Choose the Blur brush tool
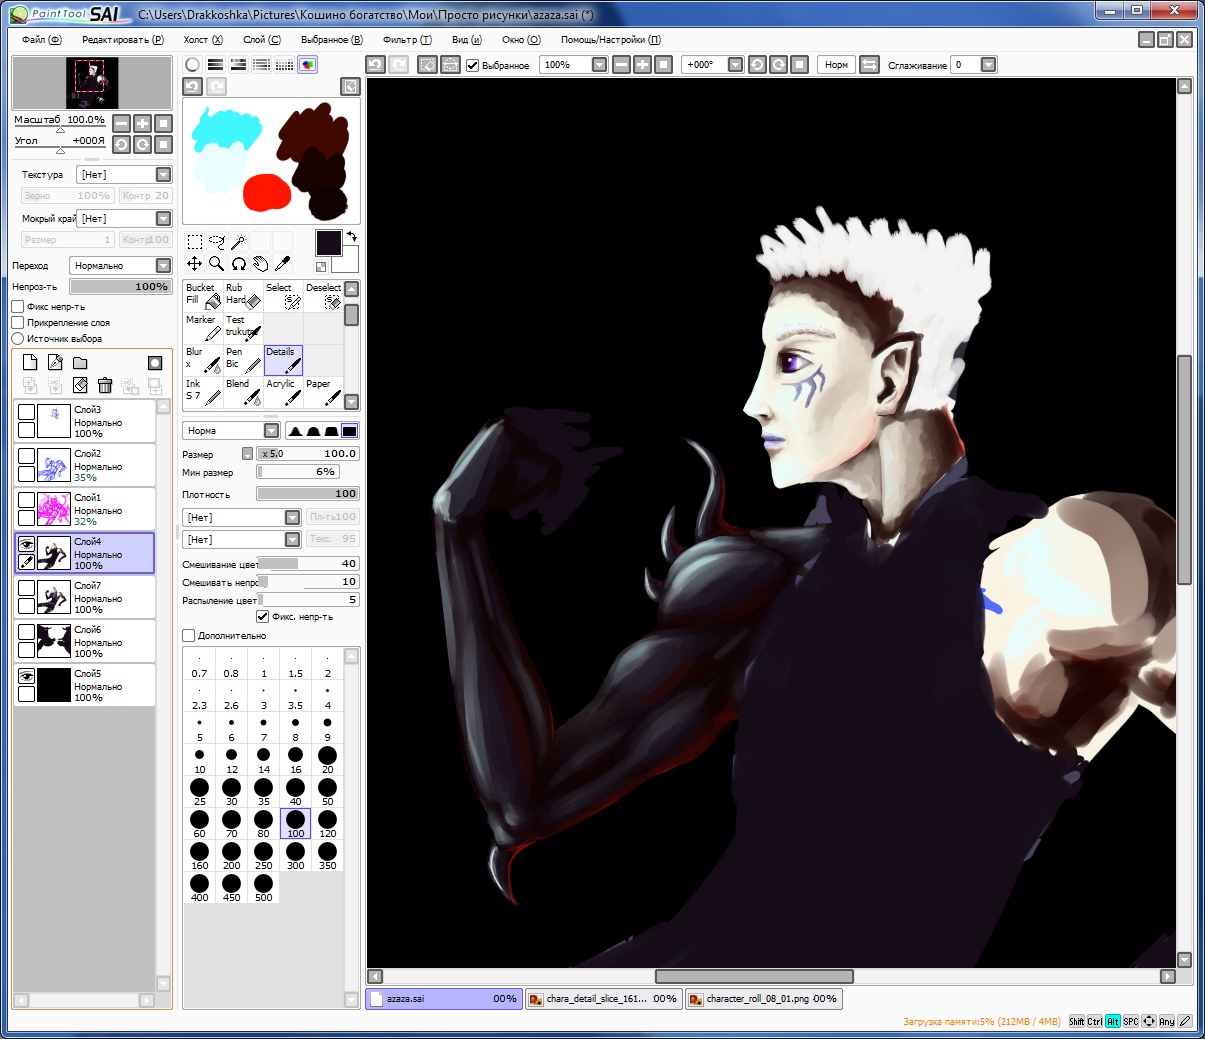This screenshot has width=1205, height=1039. point(203,359)
